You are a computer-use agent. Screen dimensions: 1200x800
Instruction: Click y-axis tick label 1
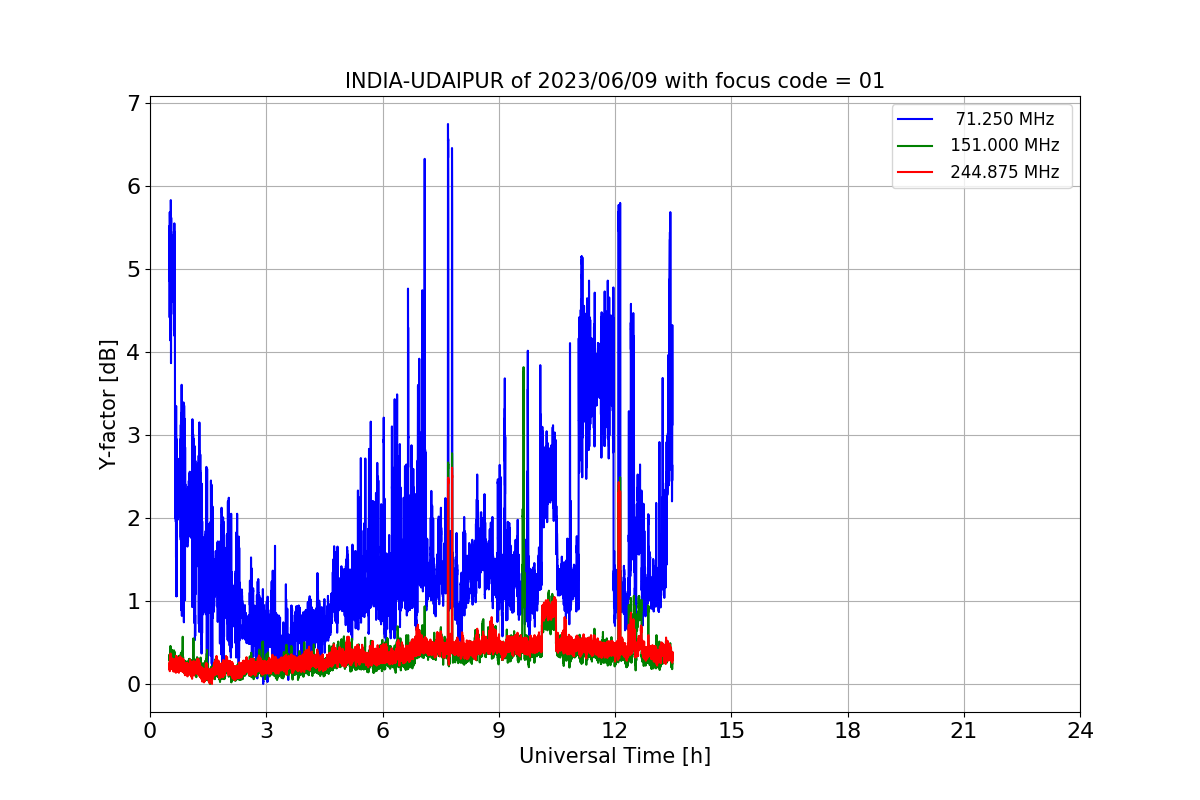click(x=133, y=602)
